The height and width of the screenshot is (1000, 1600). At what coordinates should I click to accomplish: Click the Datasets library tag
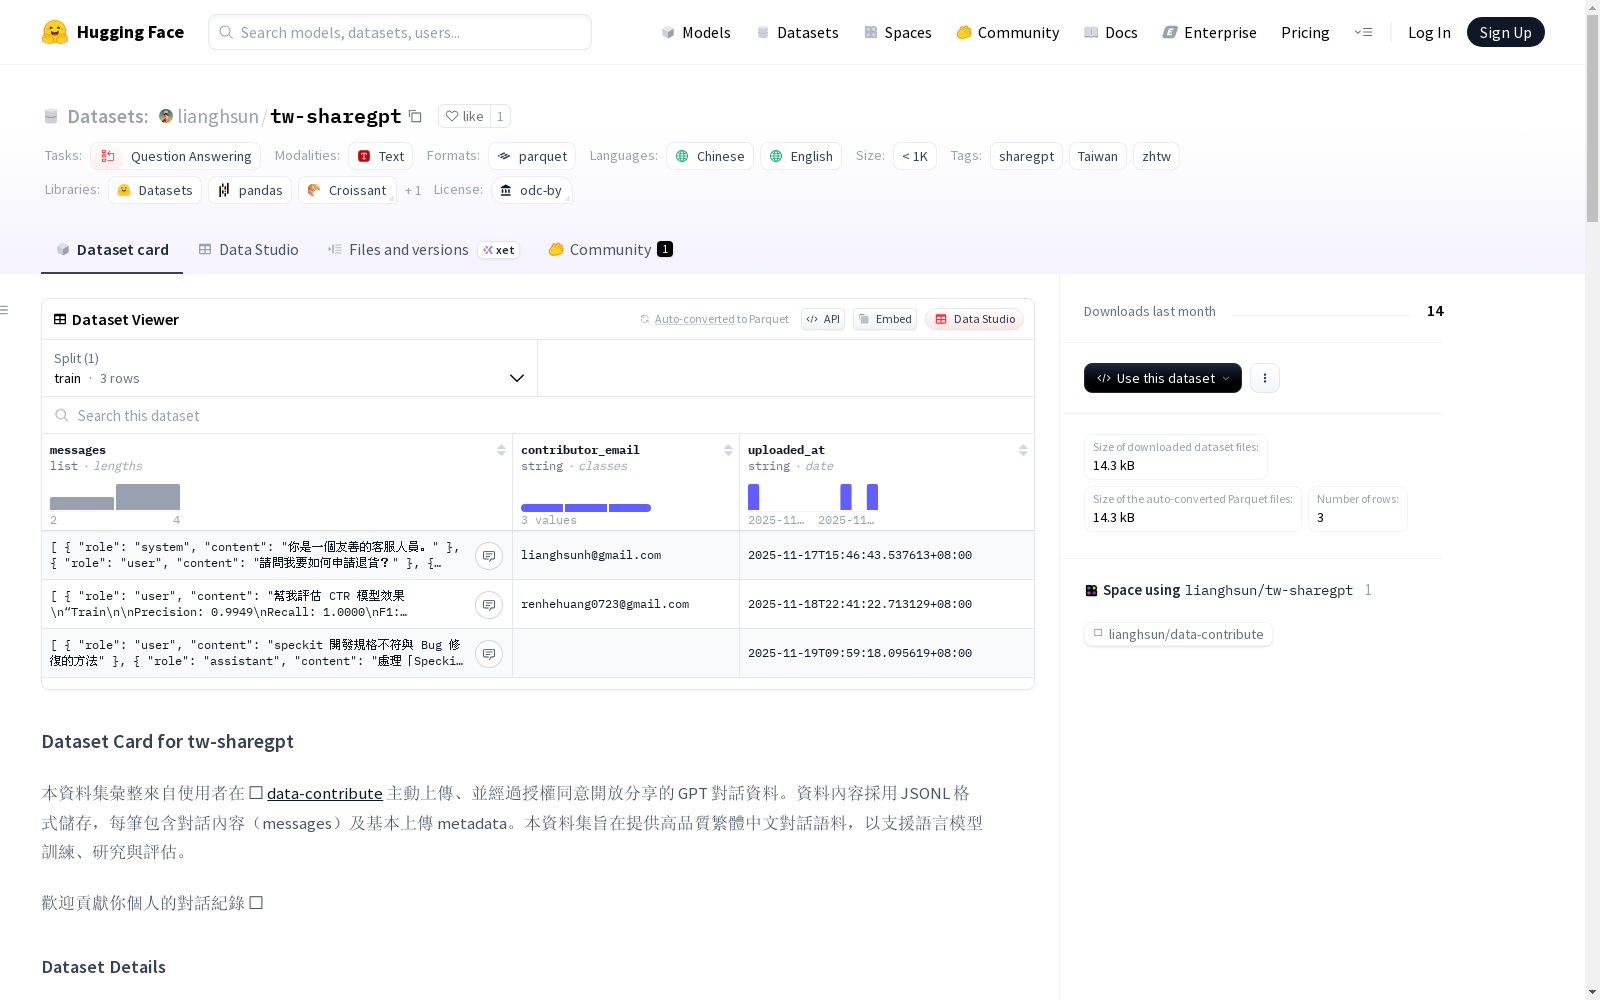pos(155,190)
